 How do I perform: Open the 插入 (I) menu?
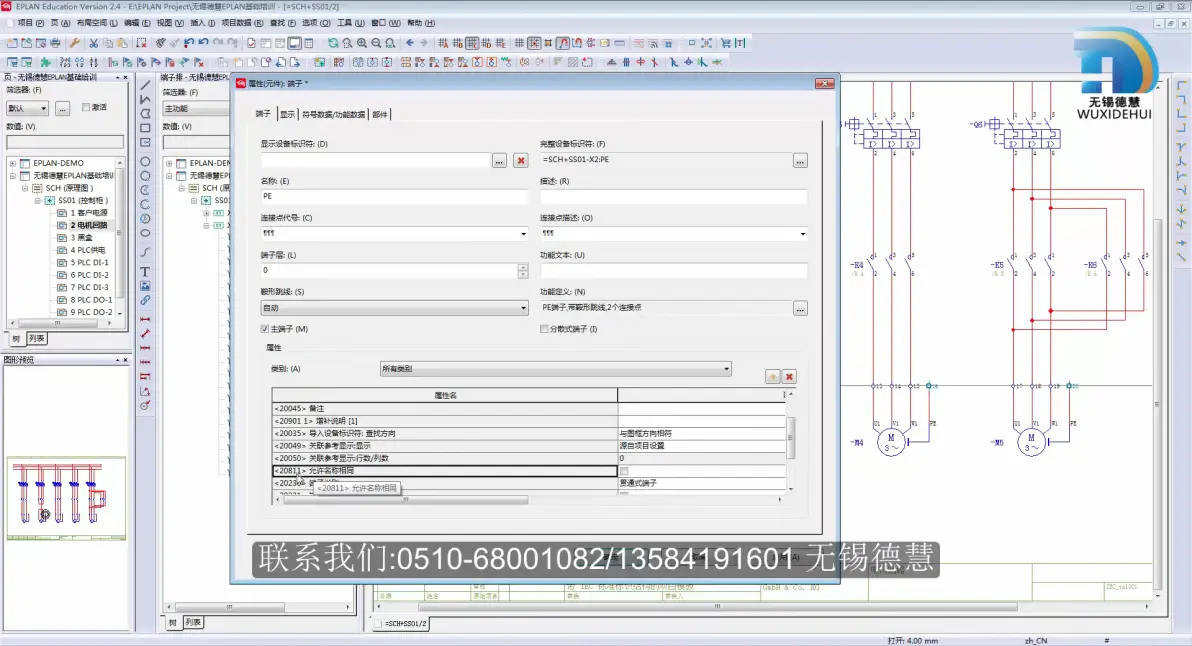click(x=202, y=23)
